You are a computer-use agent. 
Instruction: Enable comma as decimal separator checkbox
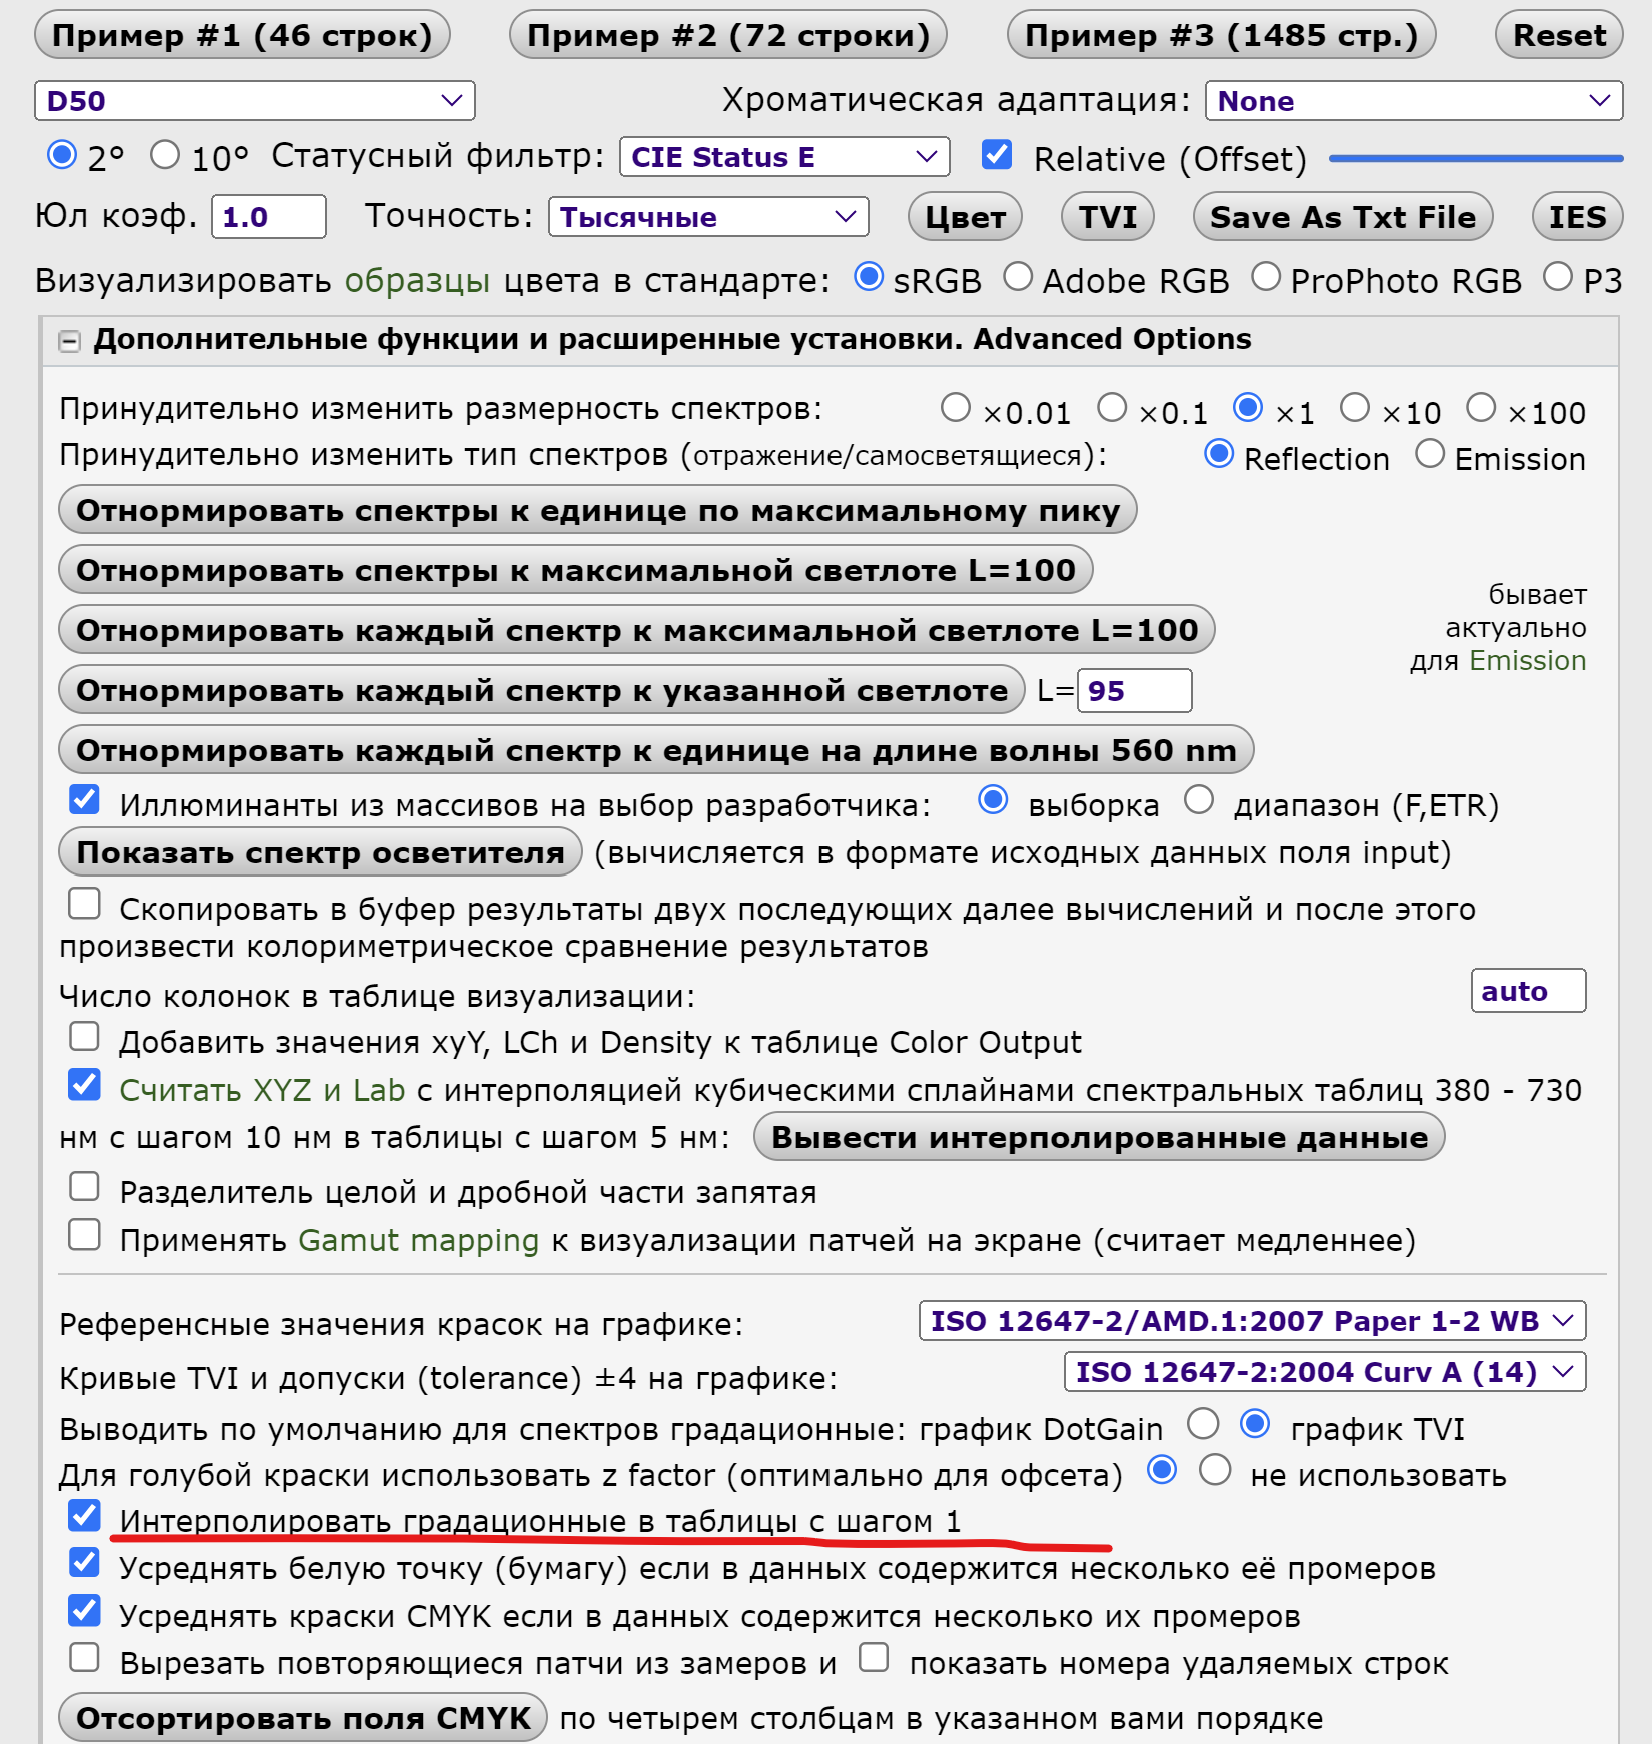[x=85, y=1187]
